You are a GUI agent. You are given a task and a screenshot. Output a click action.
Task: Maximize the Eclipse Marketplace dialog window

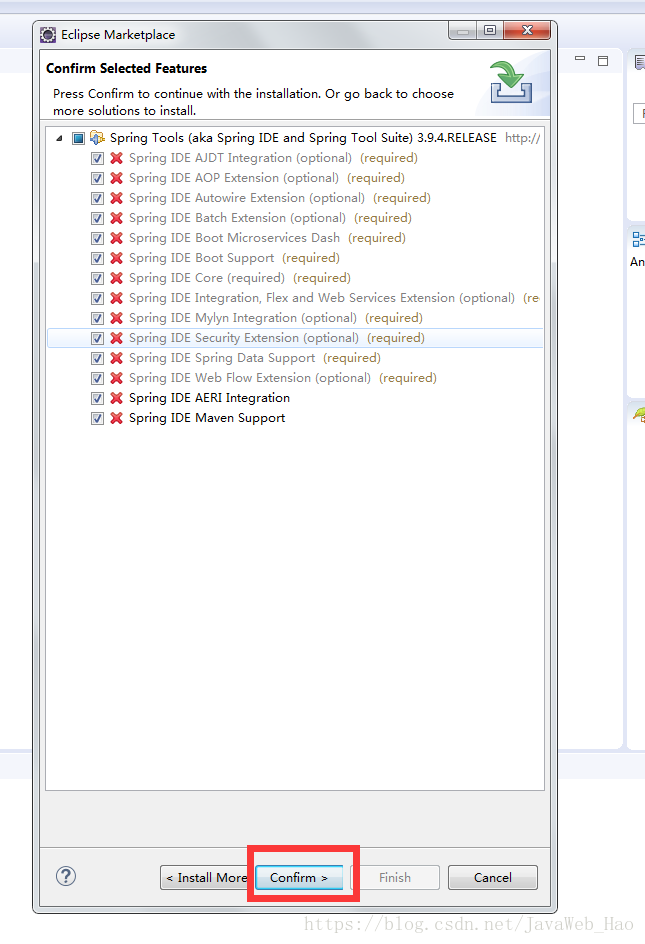[490, 30]
